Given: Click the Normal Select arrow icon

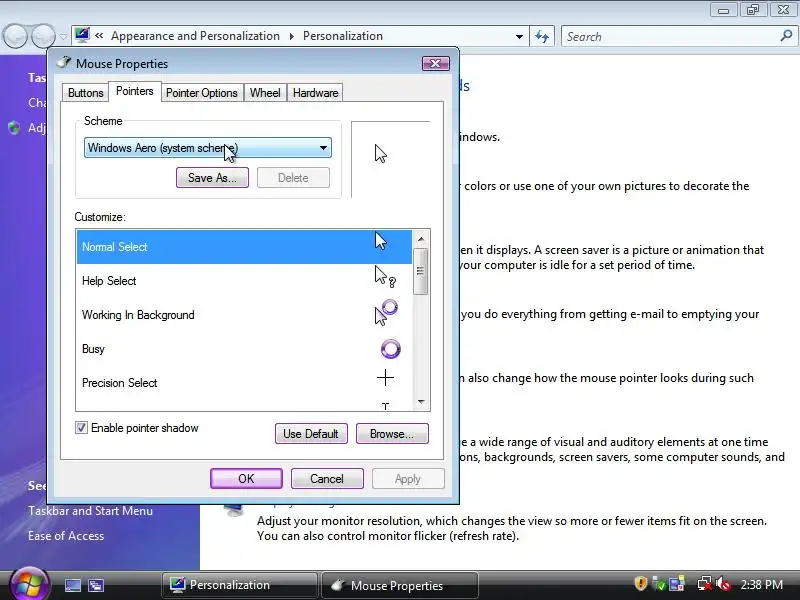Looking at the screenshot, I should (381, 241).
